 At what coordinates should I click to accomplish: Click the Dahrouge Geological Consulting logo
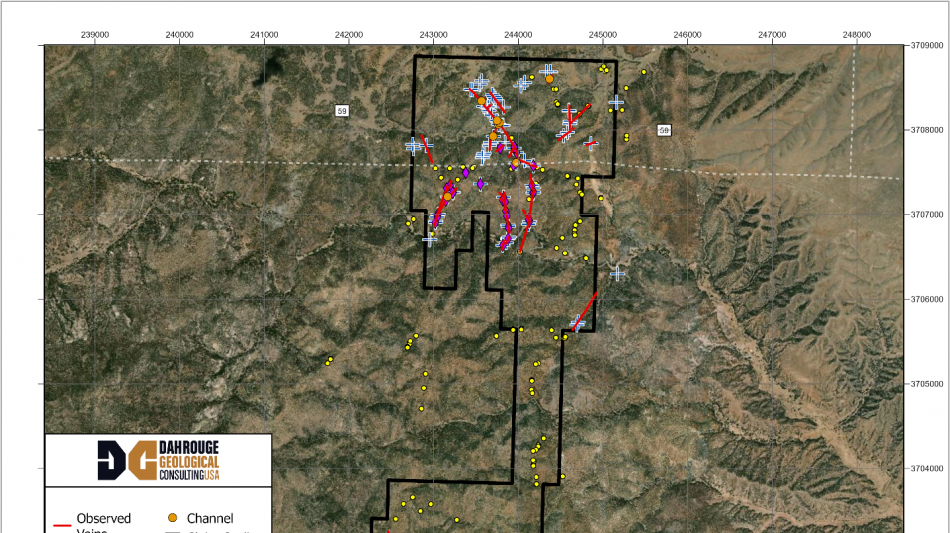click(x=158, y=460)
